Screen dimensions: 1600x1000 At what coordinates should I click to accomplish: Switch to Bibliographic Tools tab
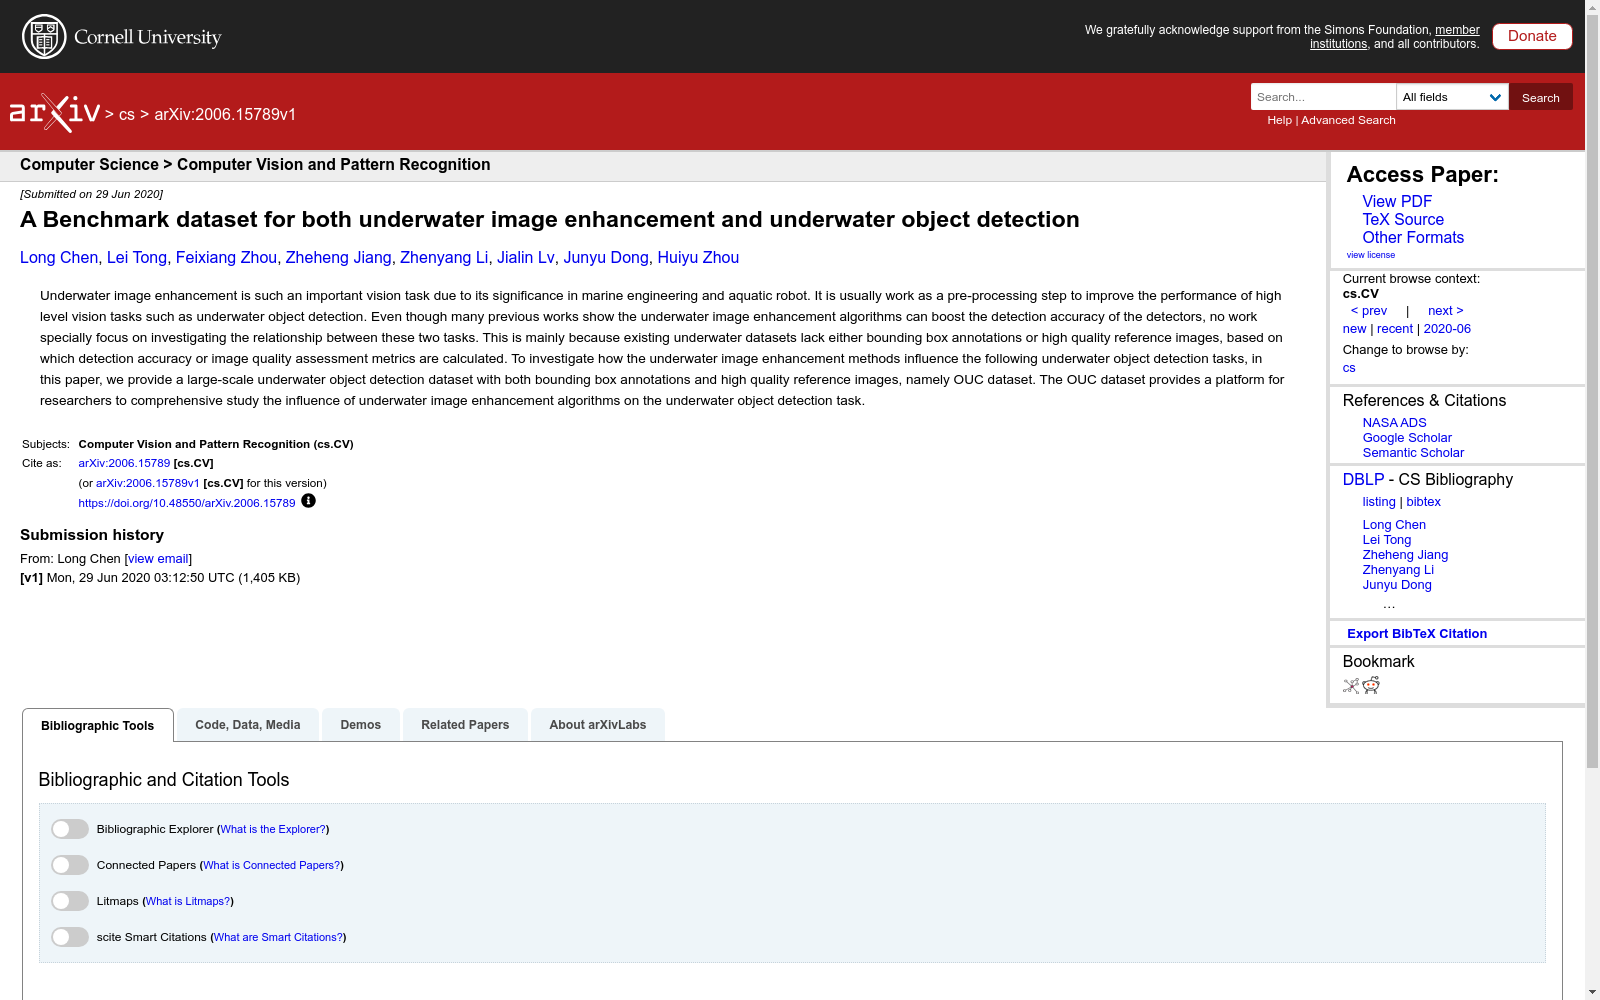coord(98,726)
